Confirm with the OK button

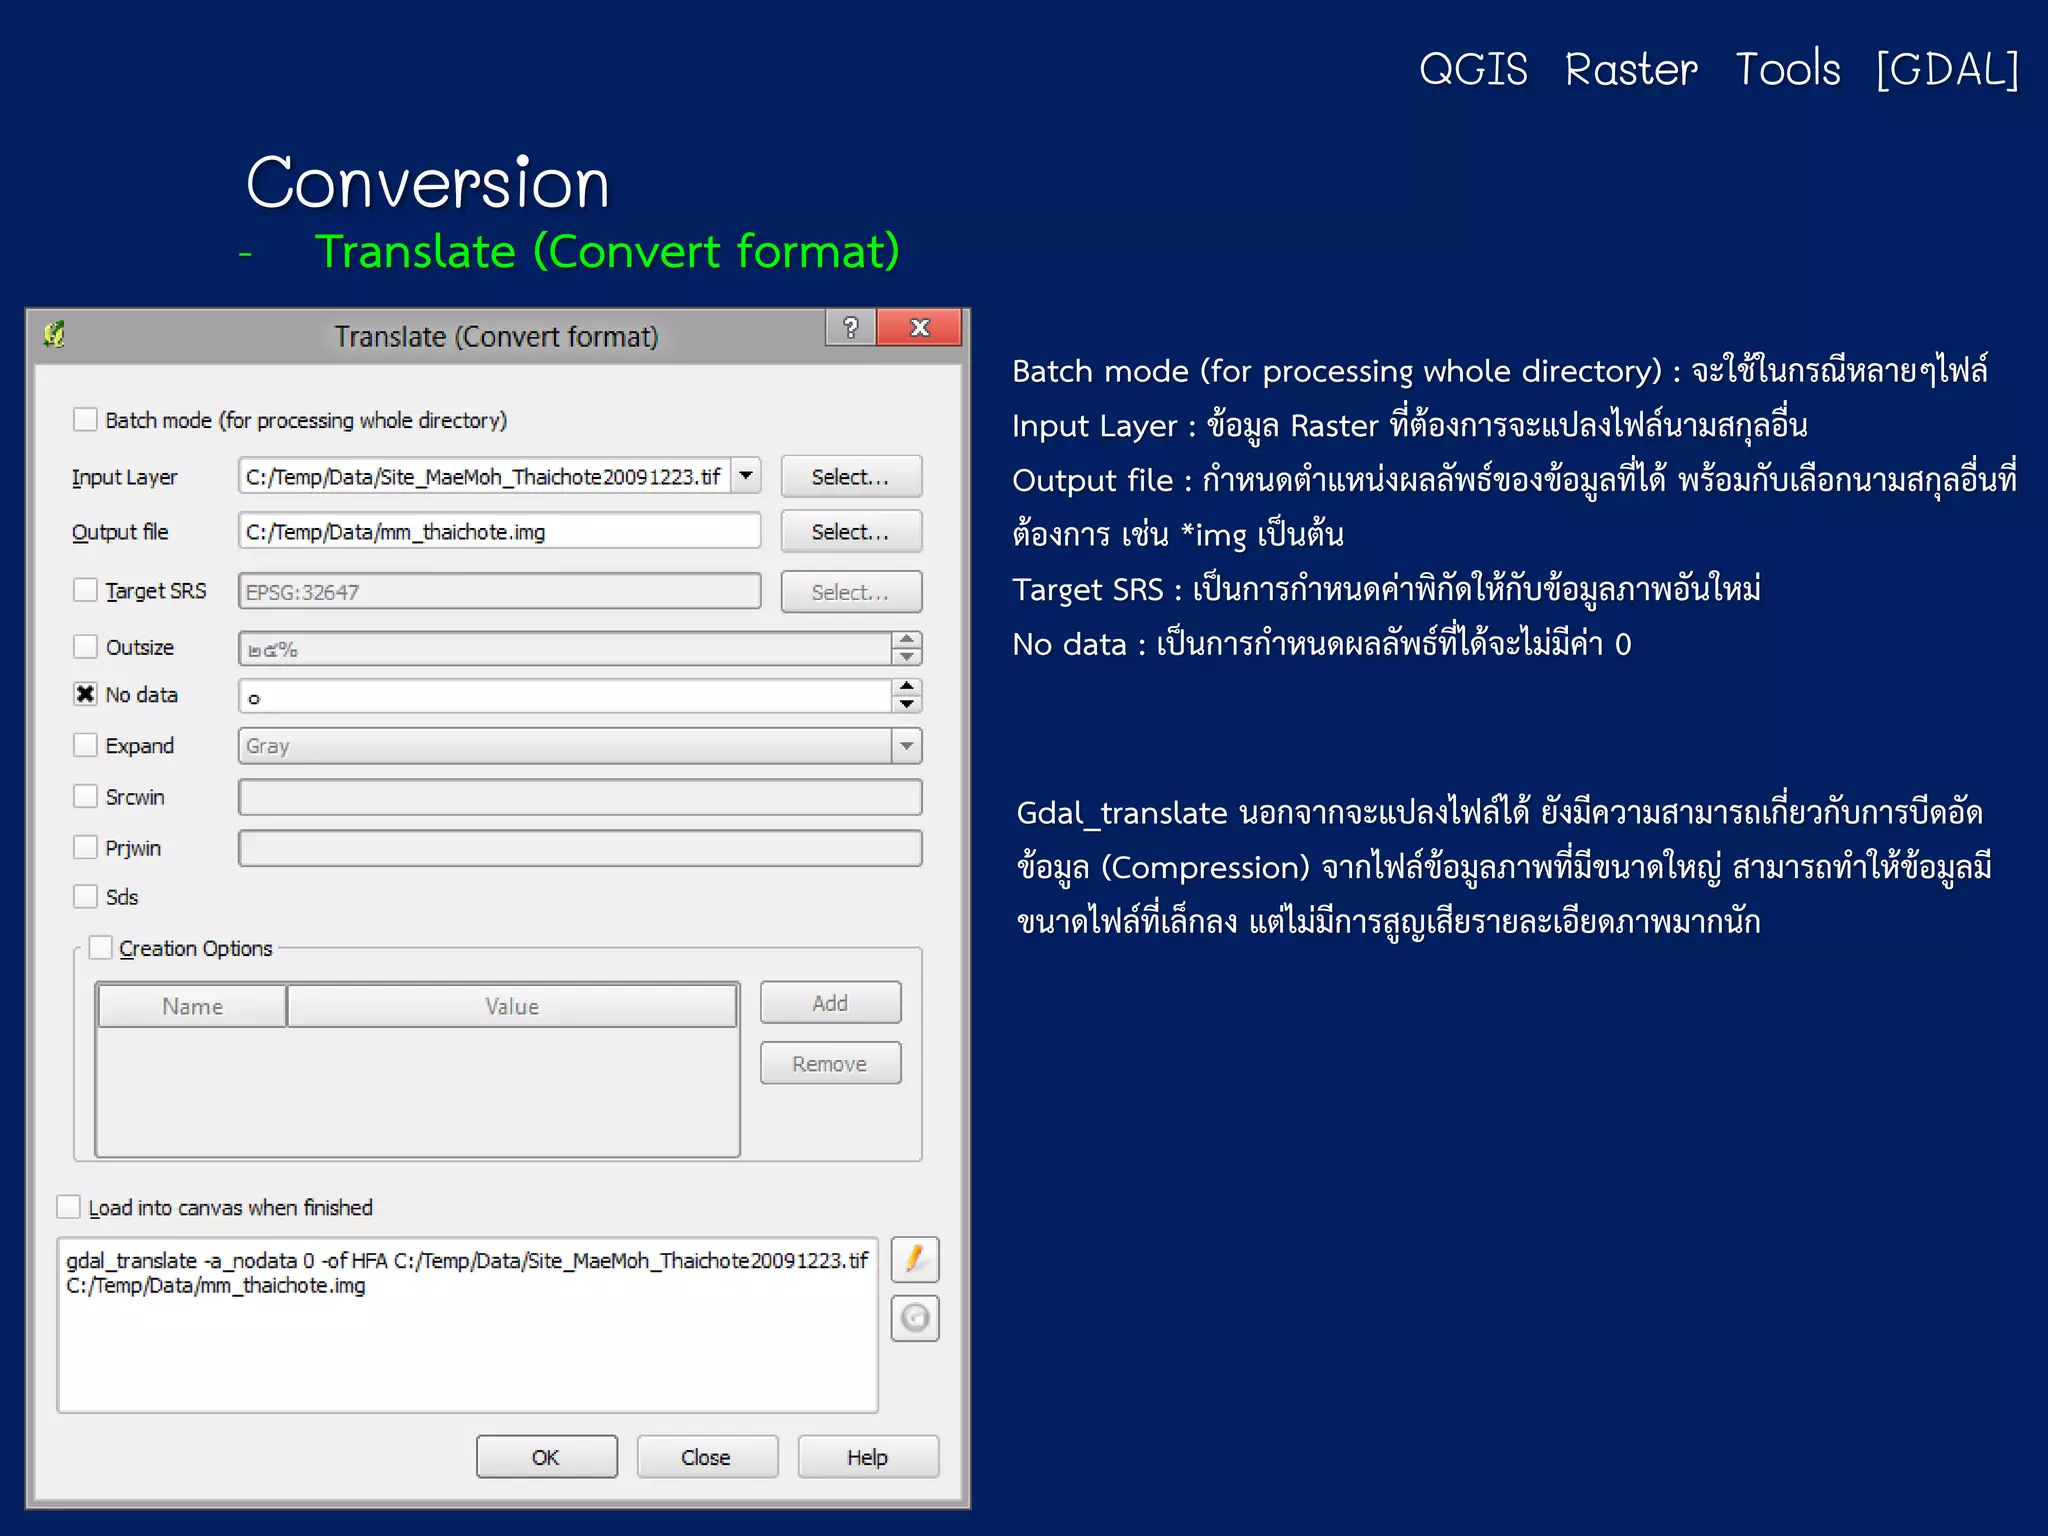[x=546, y=1457]
